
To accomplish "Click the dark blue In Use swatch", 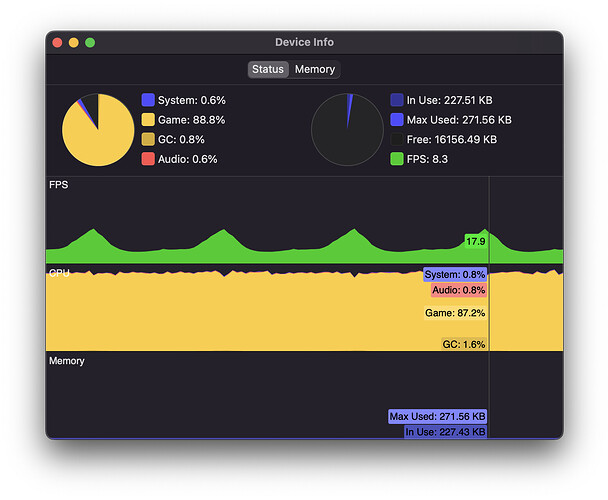I will point(397,100).
